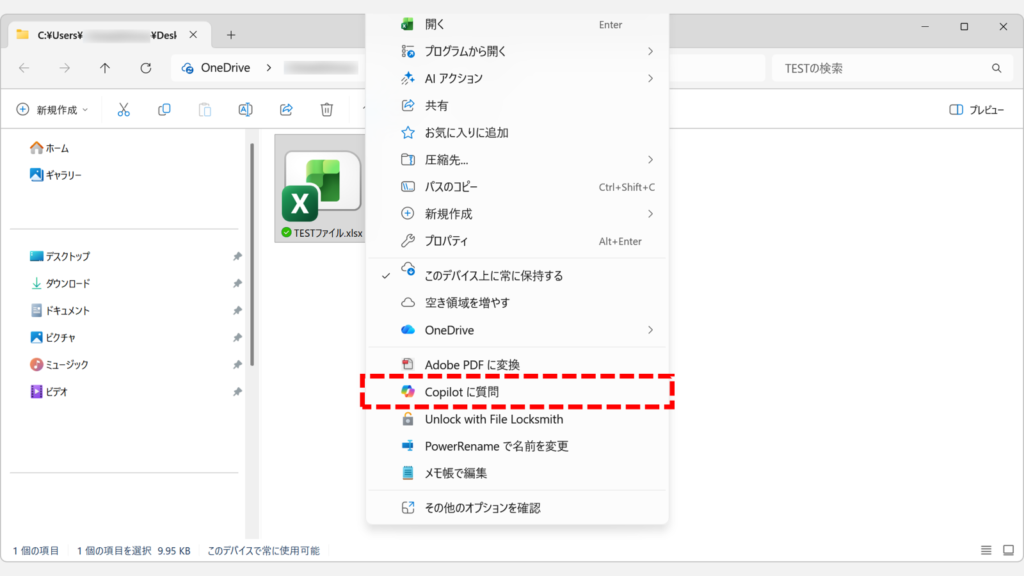Open Home in the navigation pane
Screen dimensions: 1024x576
[50, 148]
